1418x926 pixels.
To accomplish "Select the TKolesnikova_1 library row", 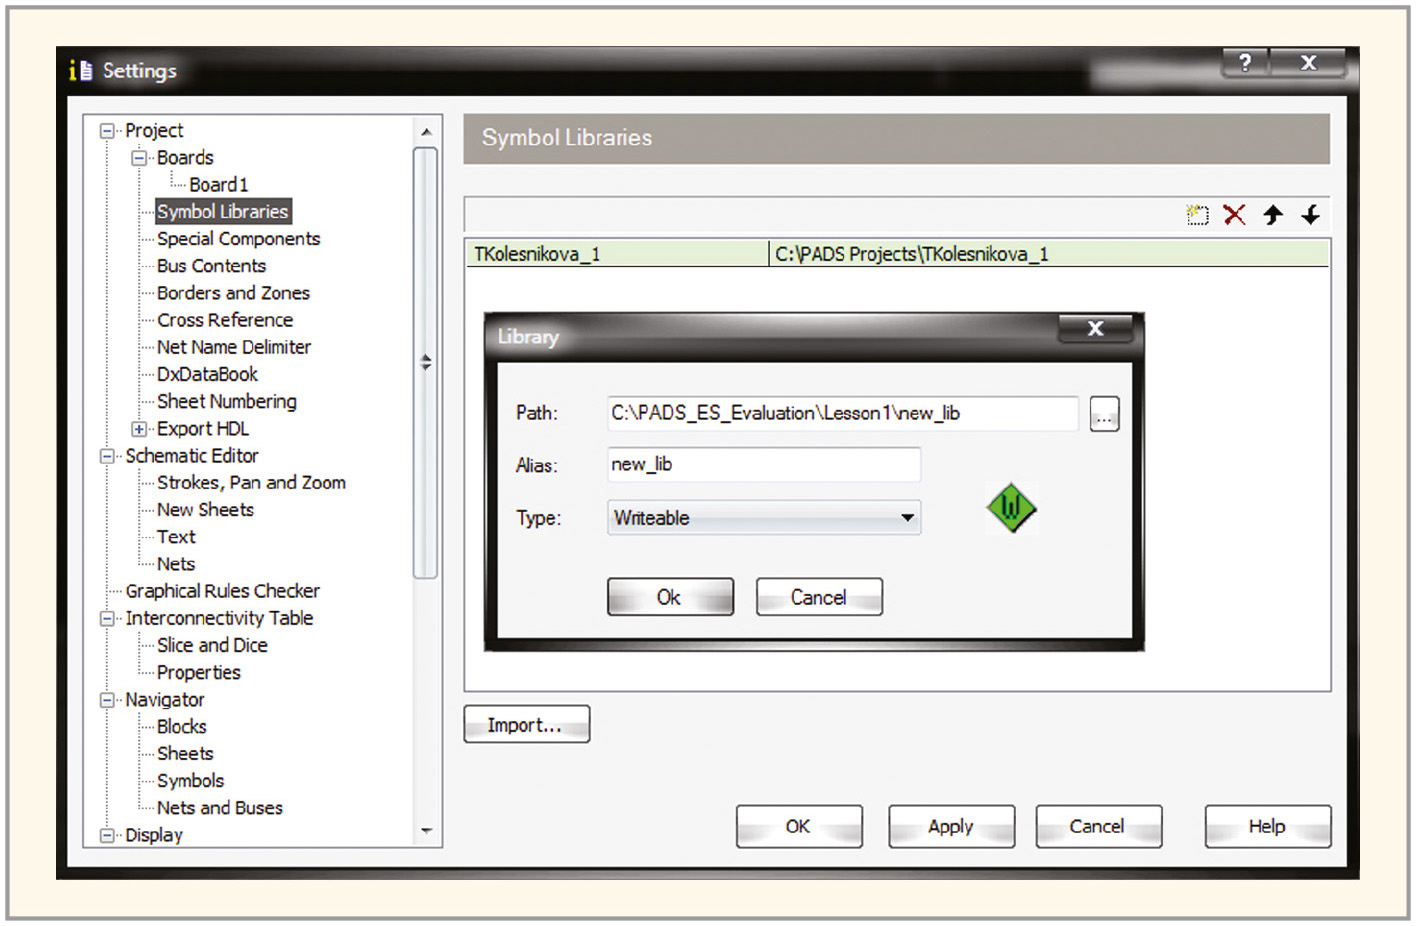I will coord(616,254).
